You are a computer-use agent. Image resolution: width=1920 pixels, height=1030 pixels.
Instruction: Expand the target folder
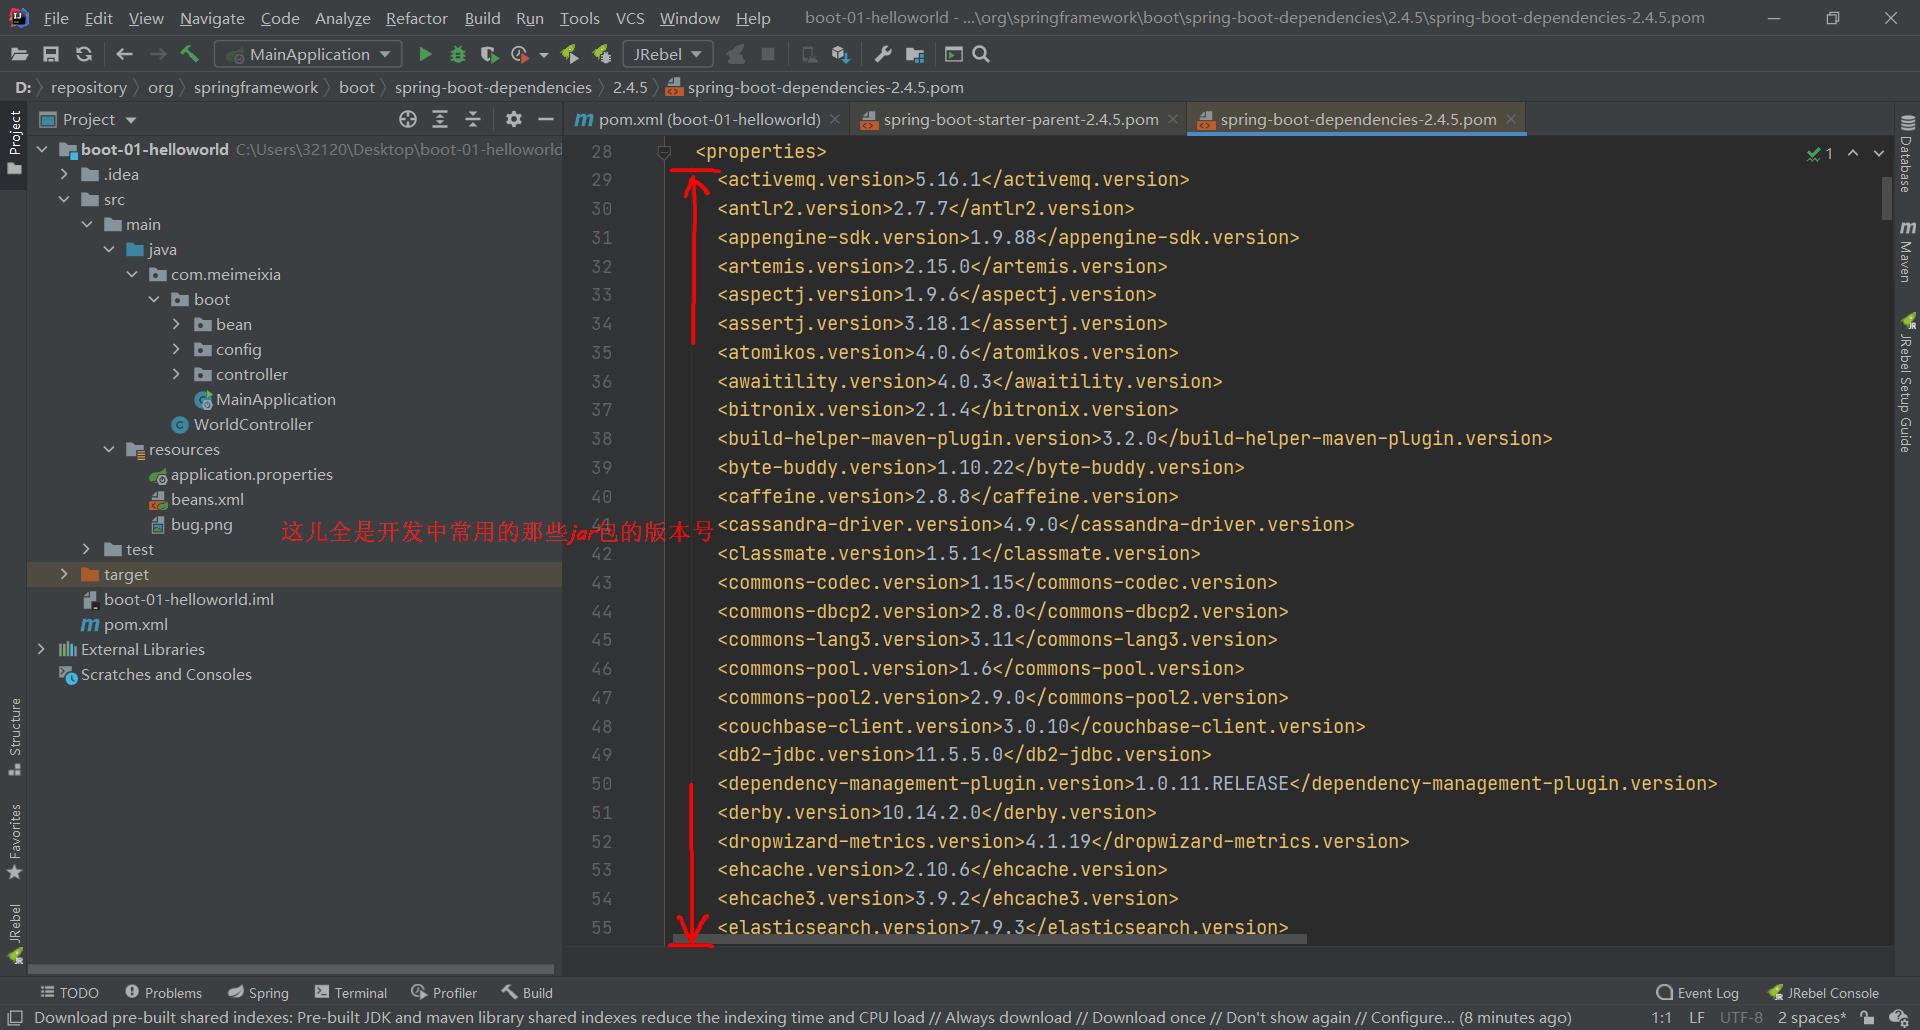click(64, 574)
